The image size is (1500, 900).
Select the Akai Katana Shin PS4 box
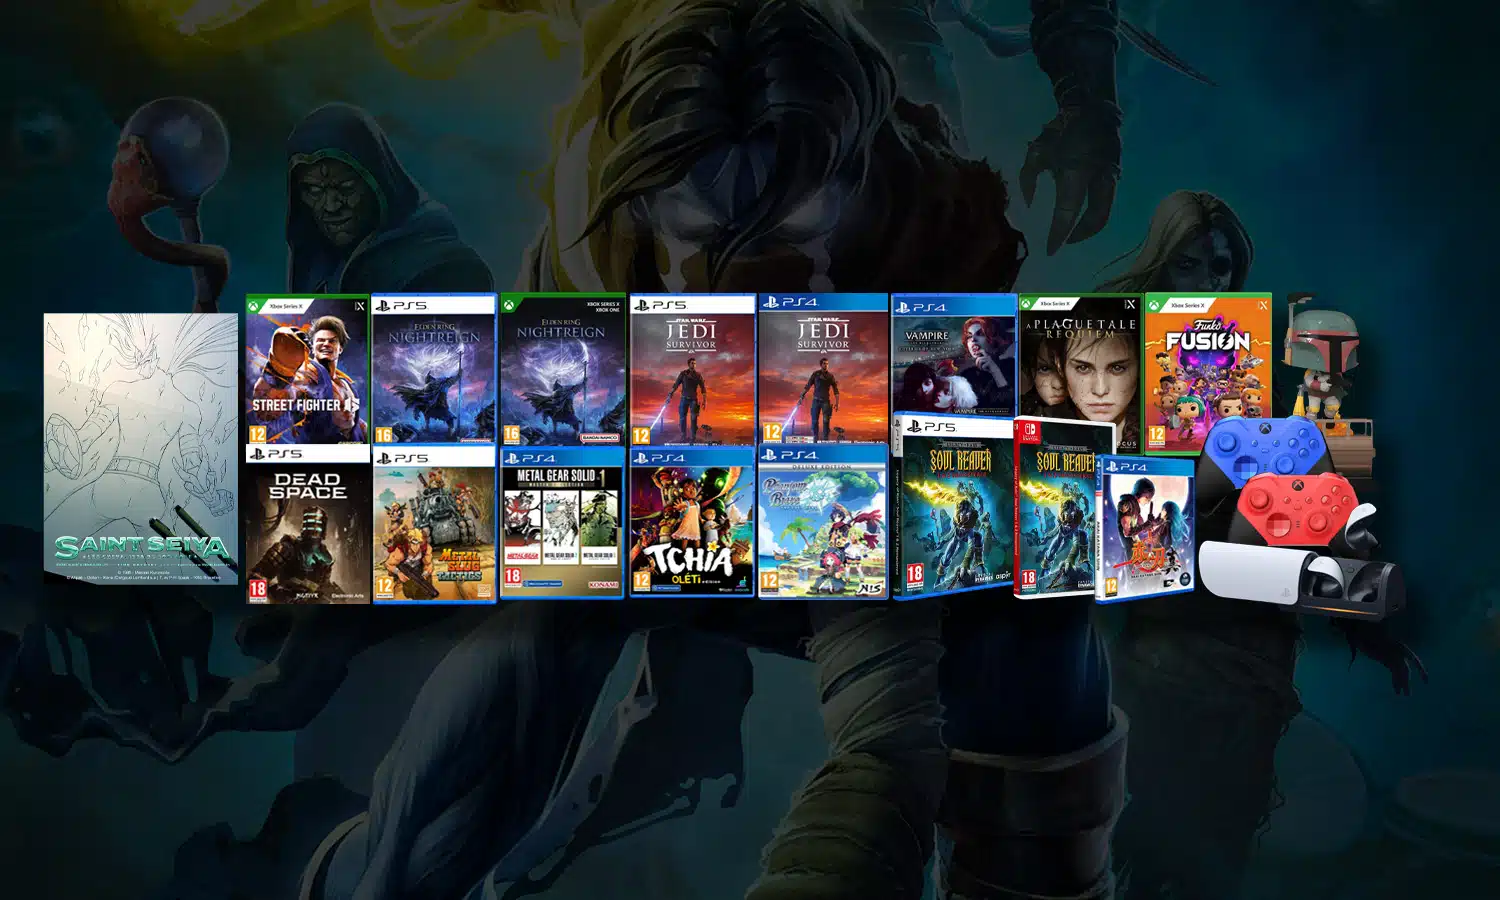[x=1145, y=530]
